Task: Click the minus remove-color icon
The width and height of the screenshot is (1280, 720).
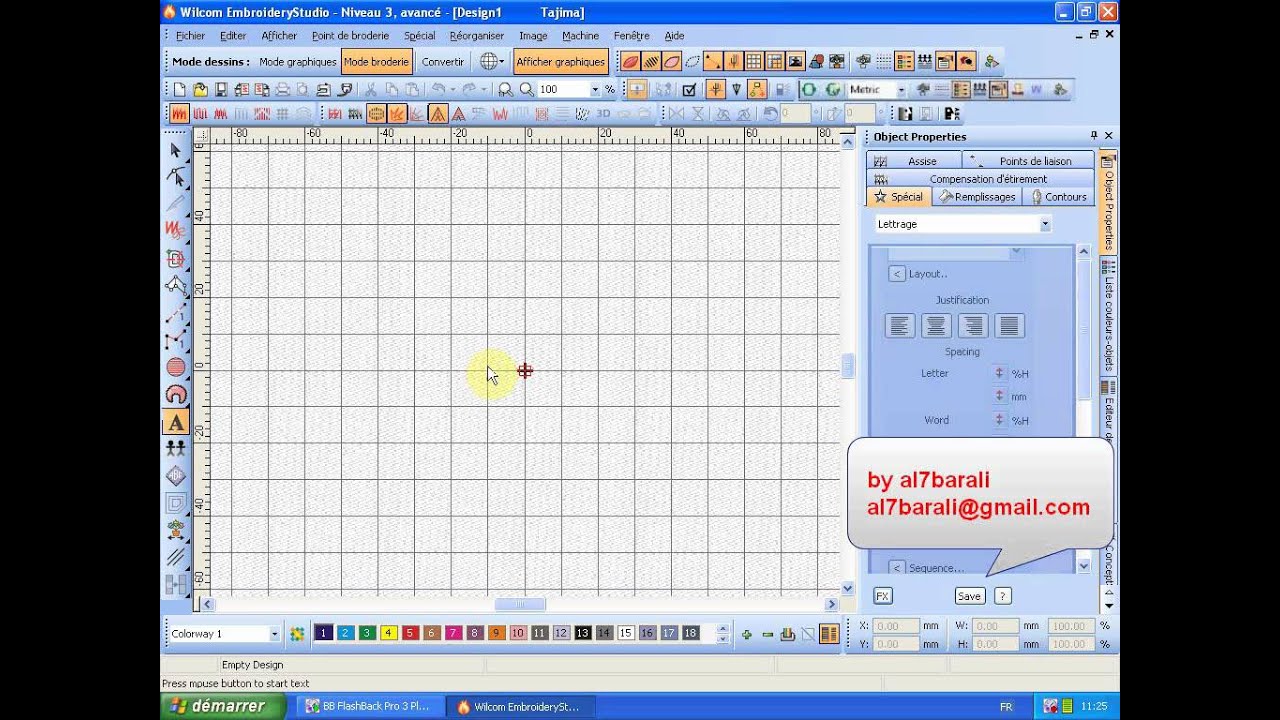Action: tap(767, 634)
